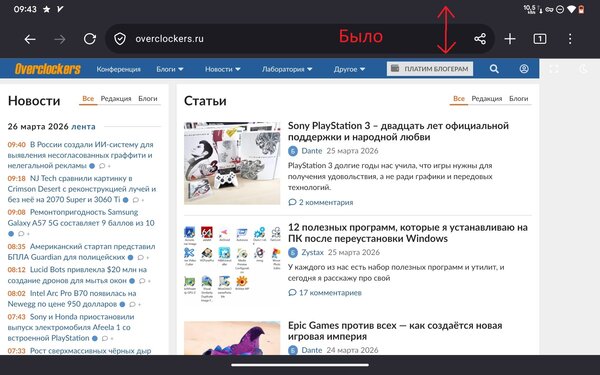Image resolution: width=600 pixels, height=375 pixels.
Task: Expand the Блоги dropdown menu
Action: (x=170, y=69)
